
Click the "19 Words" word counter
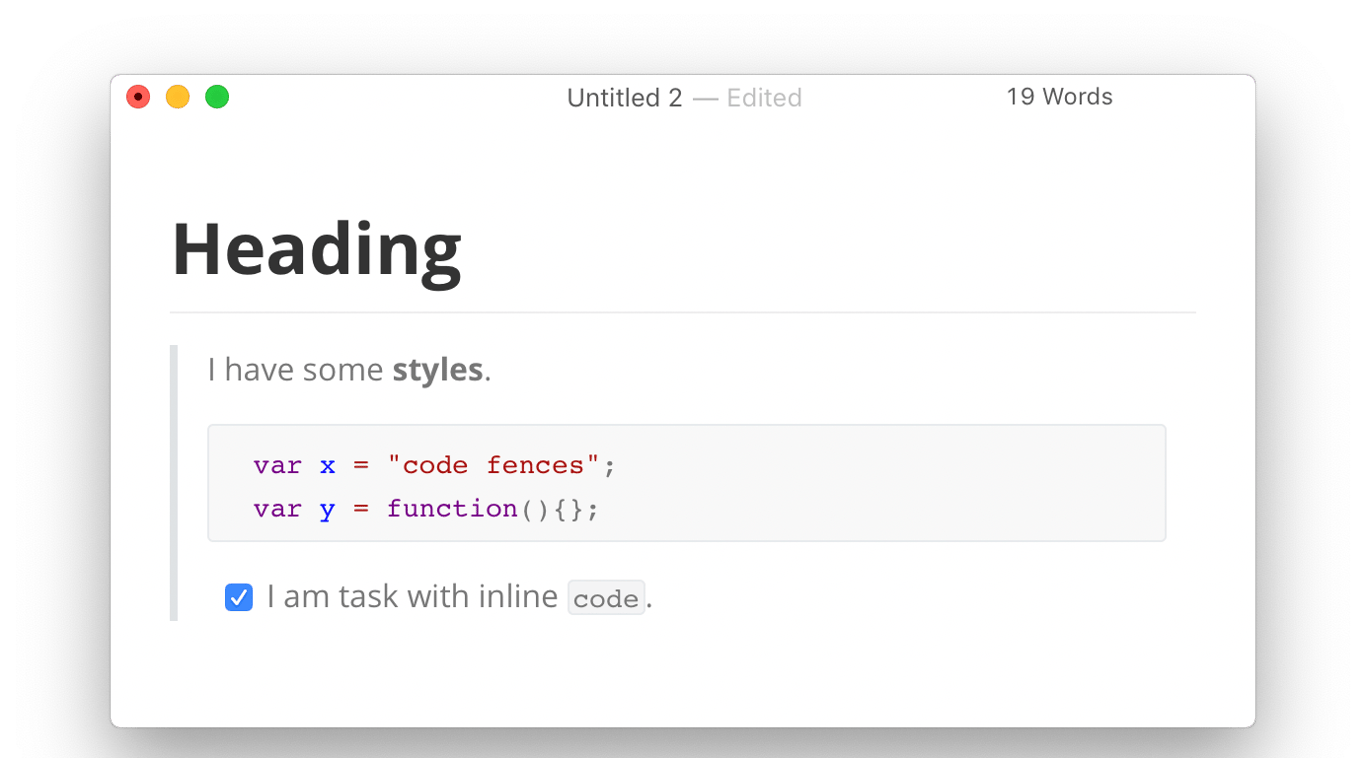(1059, 97)
